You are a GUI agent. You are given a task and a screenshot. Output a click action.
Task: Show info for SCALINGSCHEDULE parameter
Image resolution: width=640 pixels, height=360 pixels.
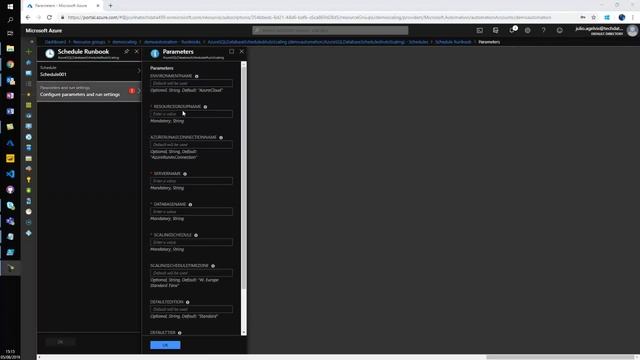pos(196,235)
